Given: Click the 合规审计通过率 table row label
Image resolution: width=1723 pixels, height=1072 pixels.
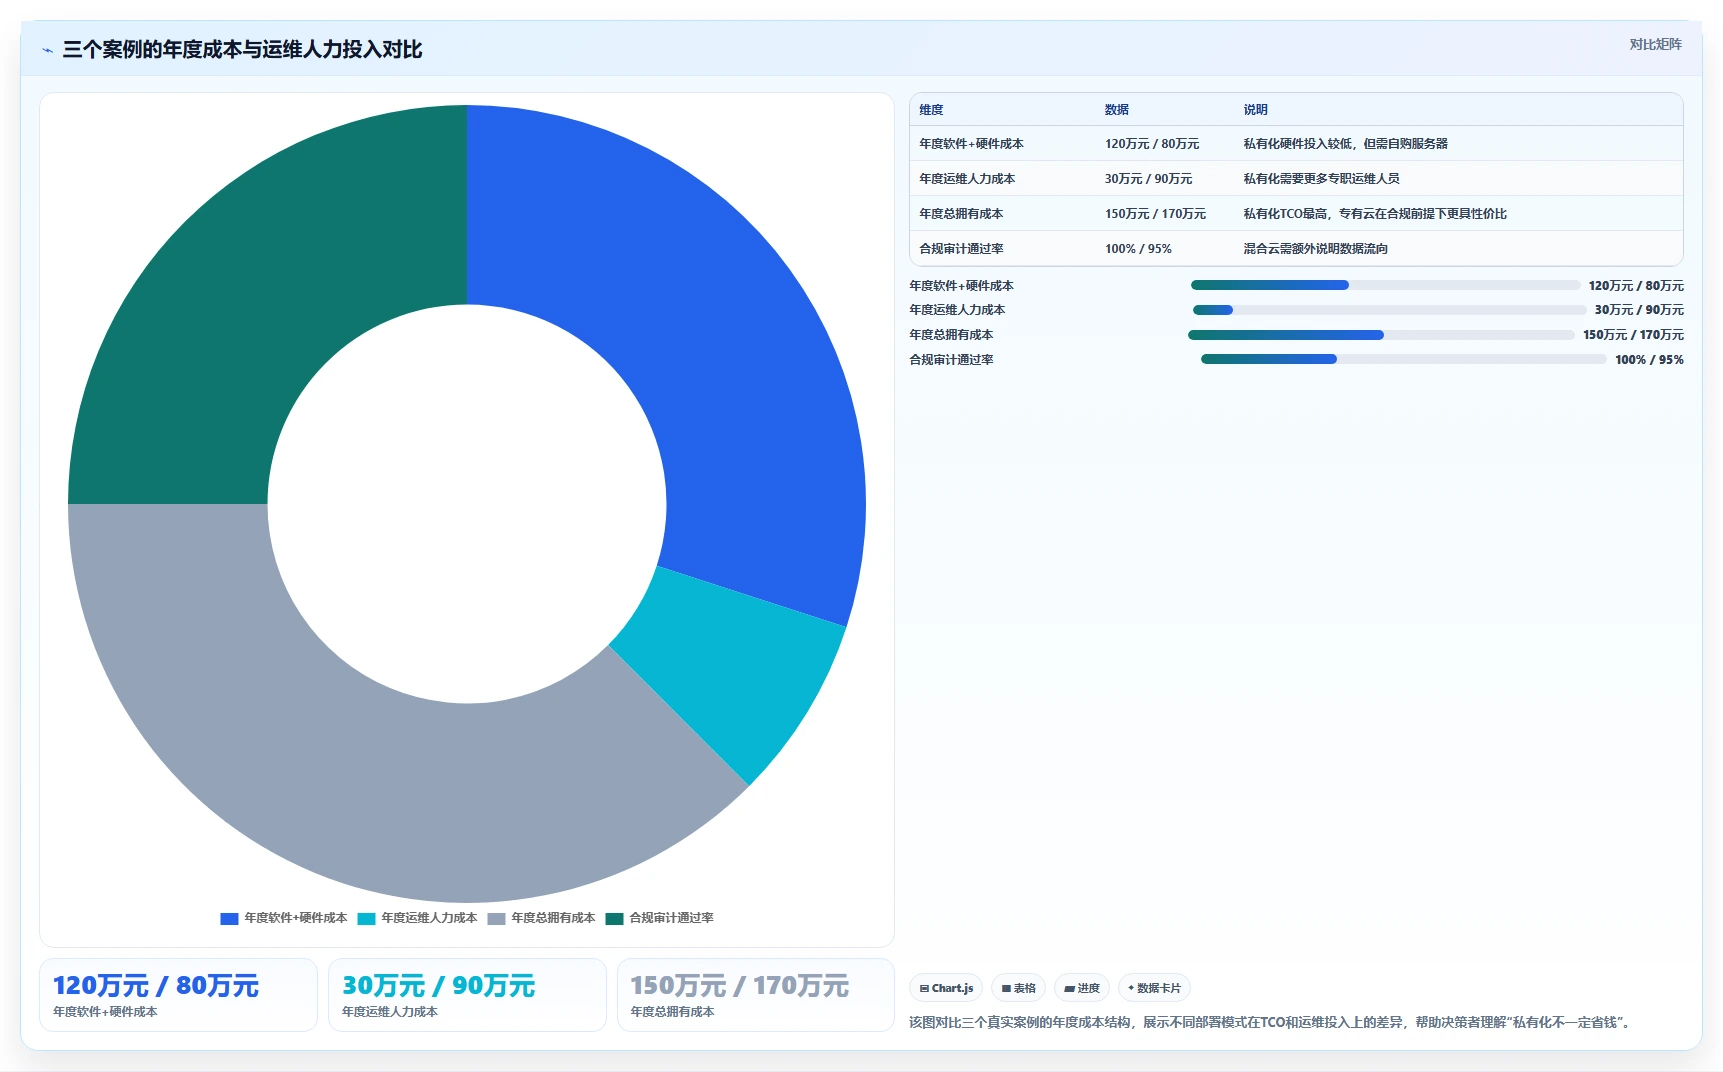Looking at the screenshot, I should (961, 249).
